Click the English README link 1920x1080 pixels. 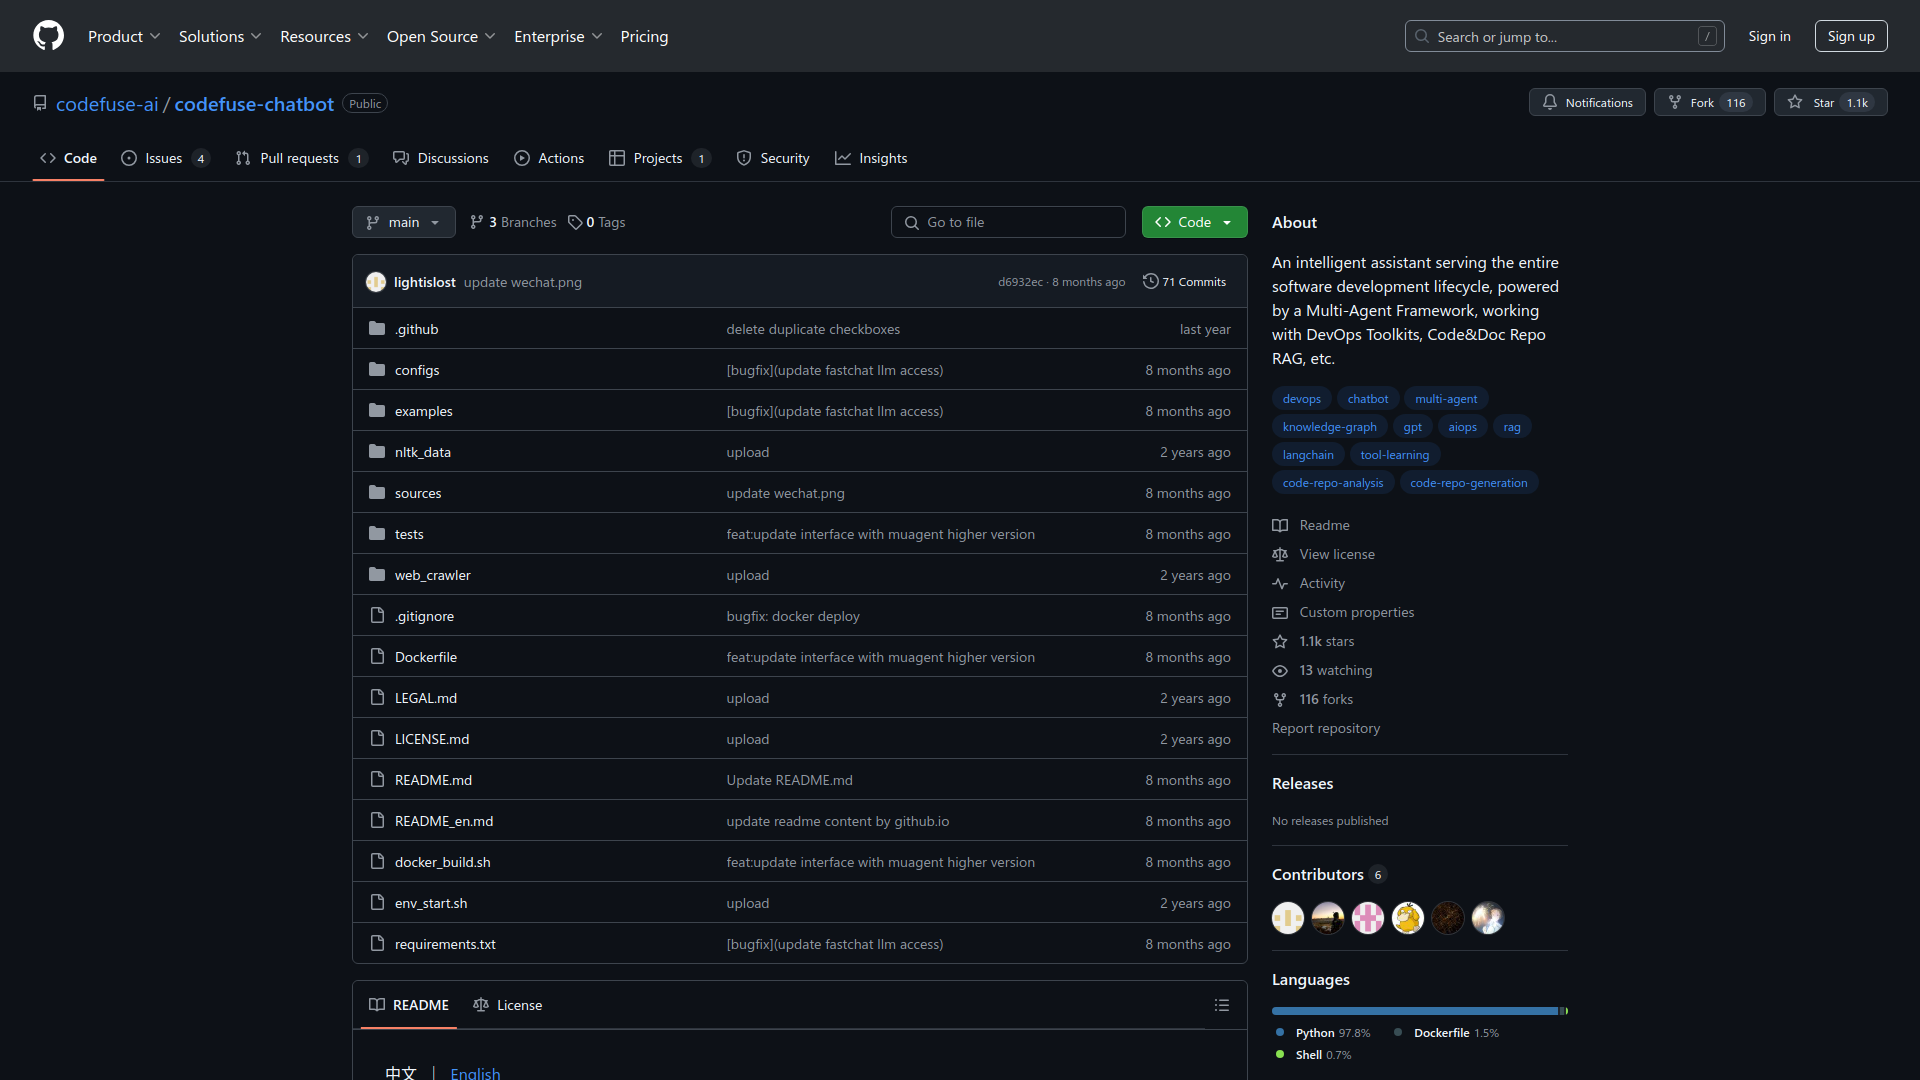(x=473, y=1072)
